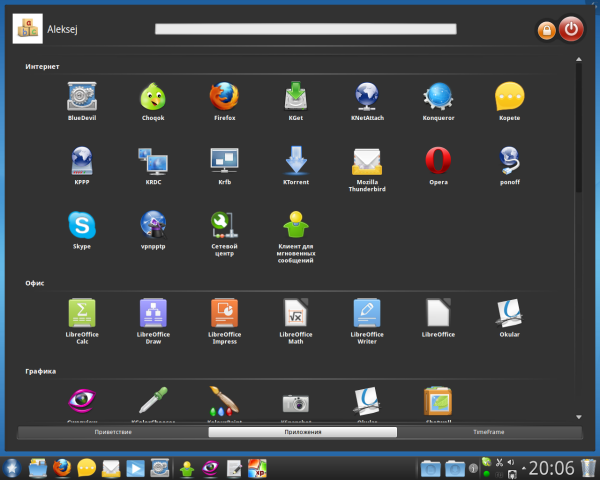
Task: Start Krfb desktop sharing
Action: (224, 165)
